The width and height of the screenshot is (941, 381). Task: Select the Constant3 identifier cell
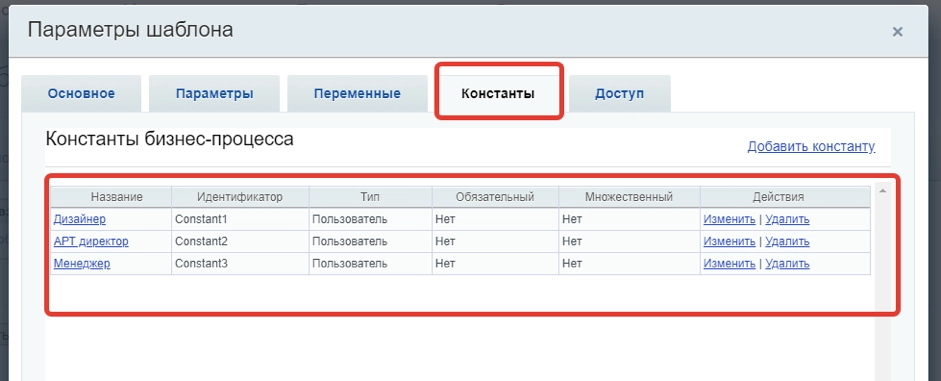point(240,263)
